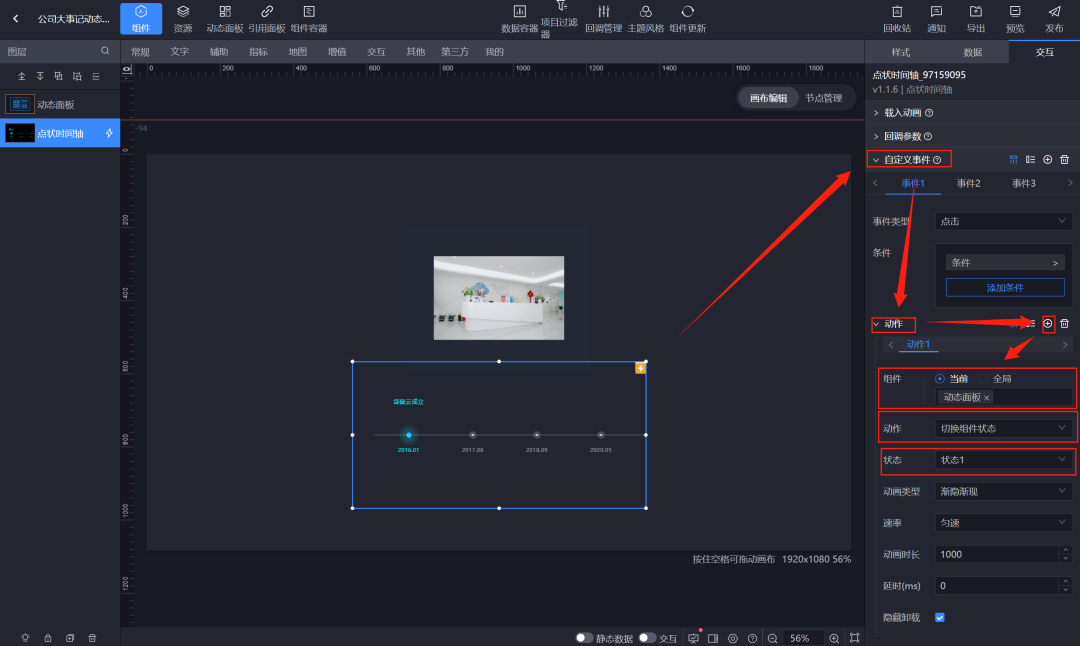Open the 主题风格 theme tool
Viewport: 1080px width, 646px height.
coord(645,18)
